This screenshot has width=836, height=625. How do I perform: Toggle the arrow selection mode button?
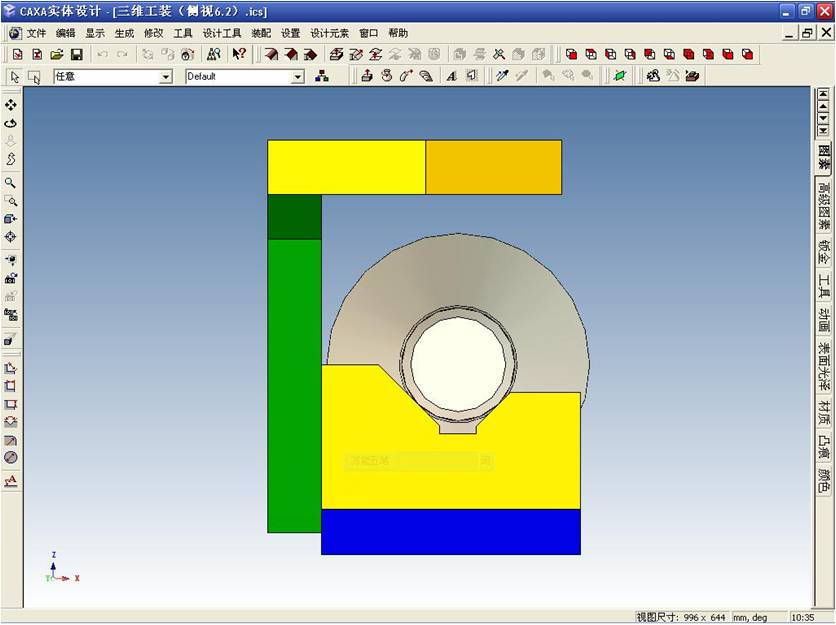[x=15, y=77]
